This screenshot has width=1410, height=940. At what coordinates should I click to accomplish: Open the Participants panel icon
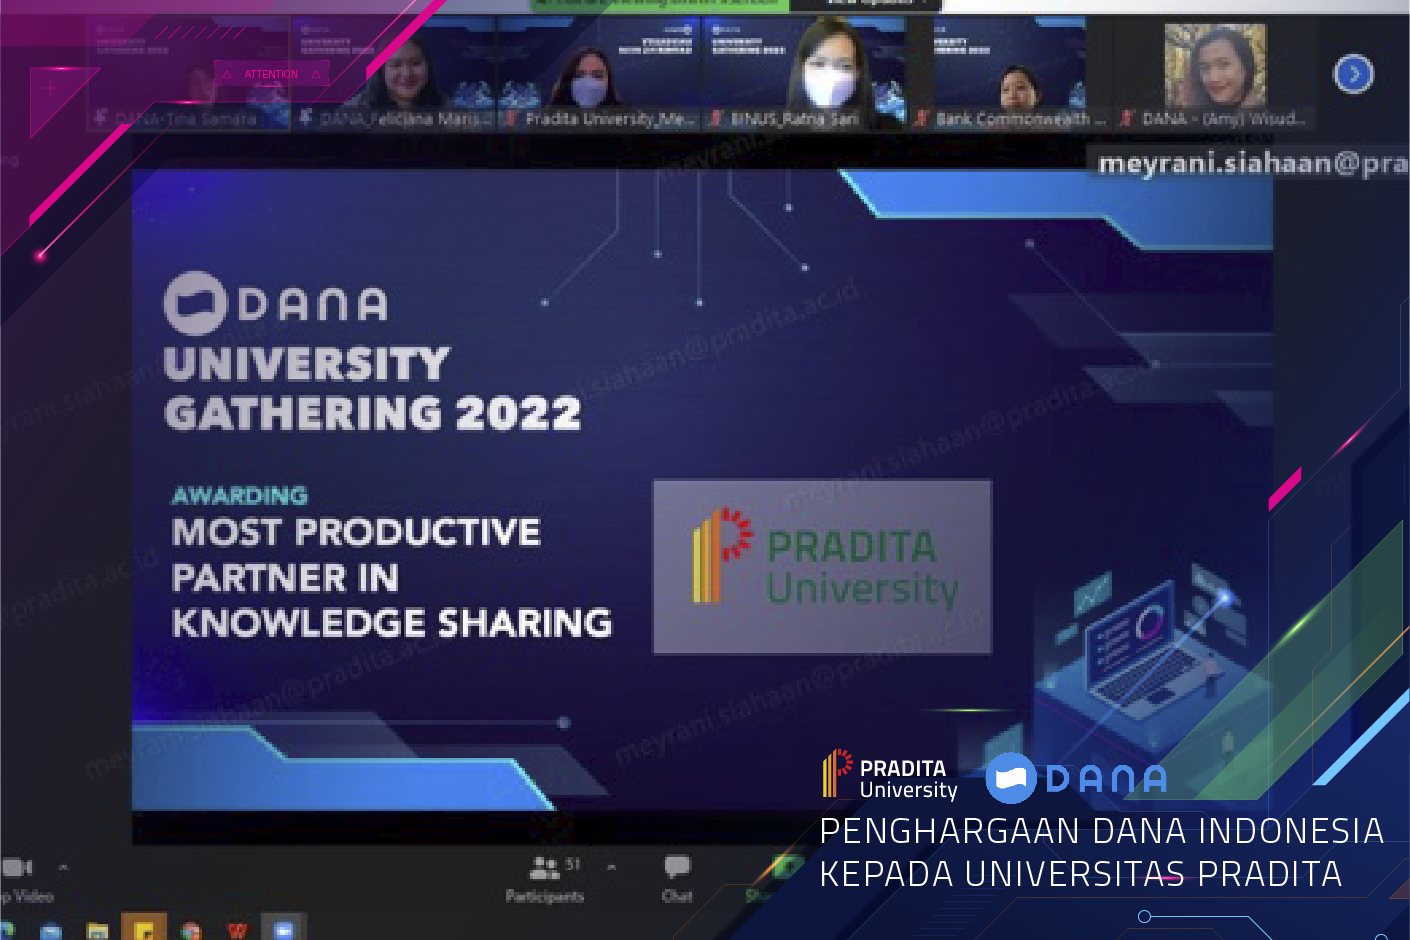click(x=544, y=867)
